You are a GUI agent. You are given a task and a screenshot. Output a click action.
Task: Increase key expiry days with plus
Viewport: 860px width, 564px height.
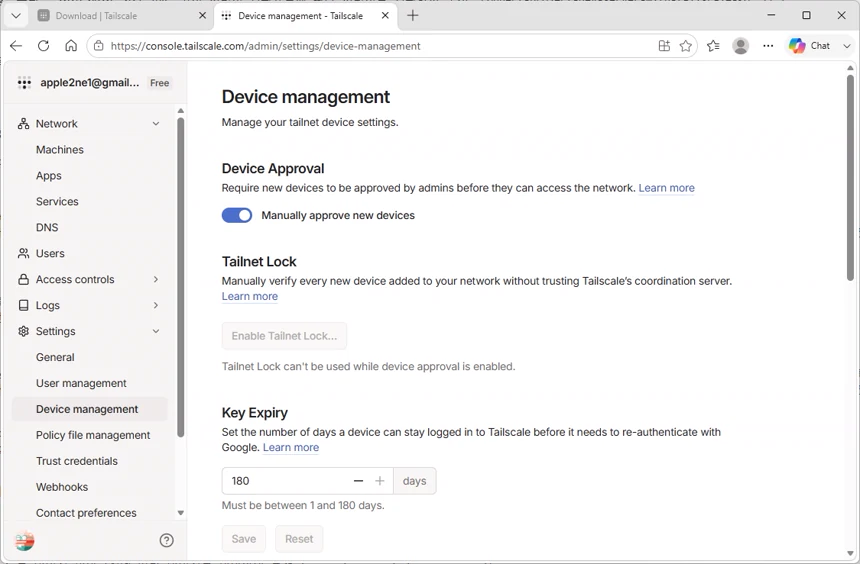pos(380,481)
